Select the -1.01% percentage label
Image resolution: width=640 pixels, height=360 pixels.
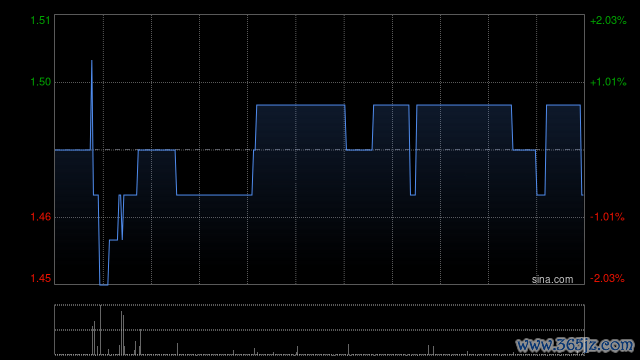coord(607,217)
